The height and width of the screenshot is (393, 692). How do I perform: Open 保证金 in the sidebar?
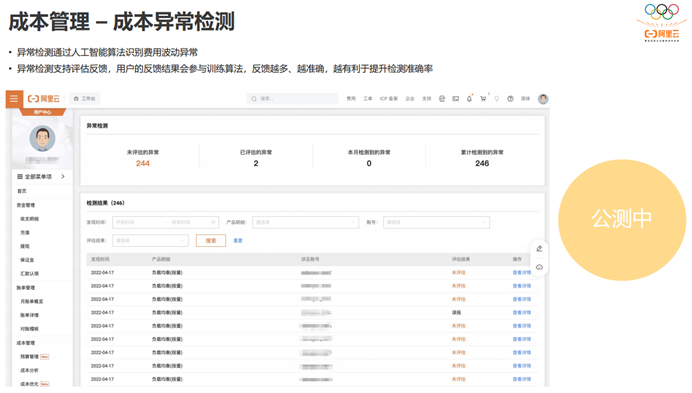click(27, 260)
